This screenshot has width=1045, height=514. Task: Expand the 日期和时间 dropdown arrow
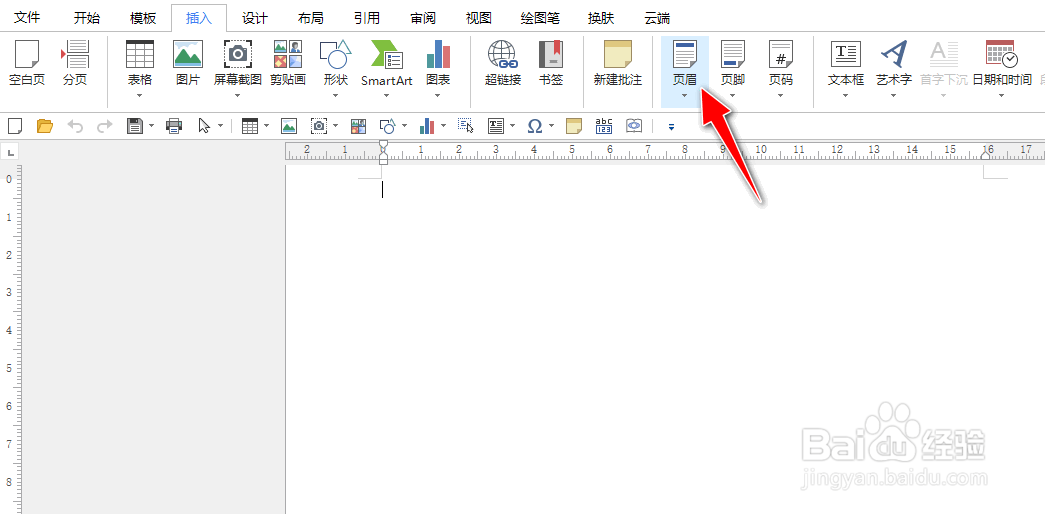pyautogui.click(x=1002, y=95)
